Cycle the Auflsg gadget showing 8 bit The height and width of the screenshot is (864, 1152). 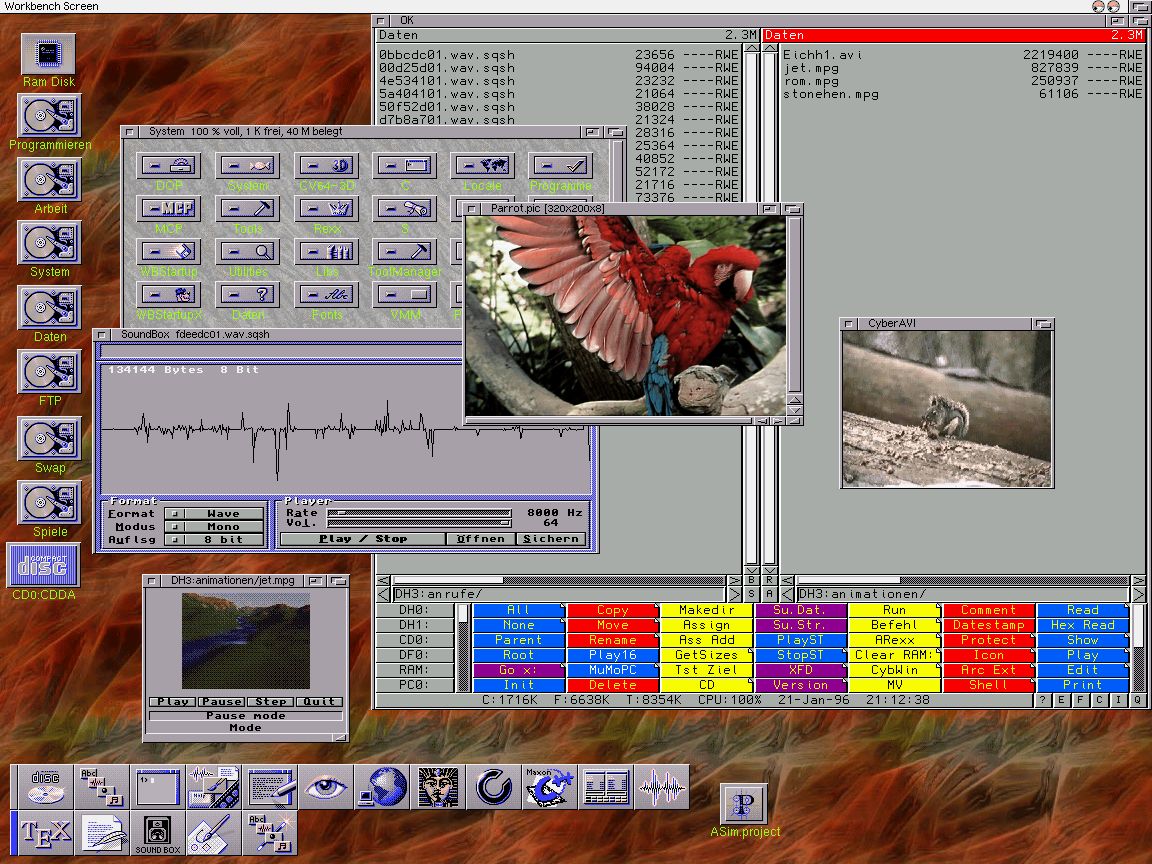click(x=215, y=540)
